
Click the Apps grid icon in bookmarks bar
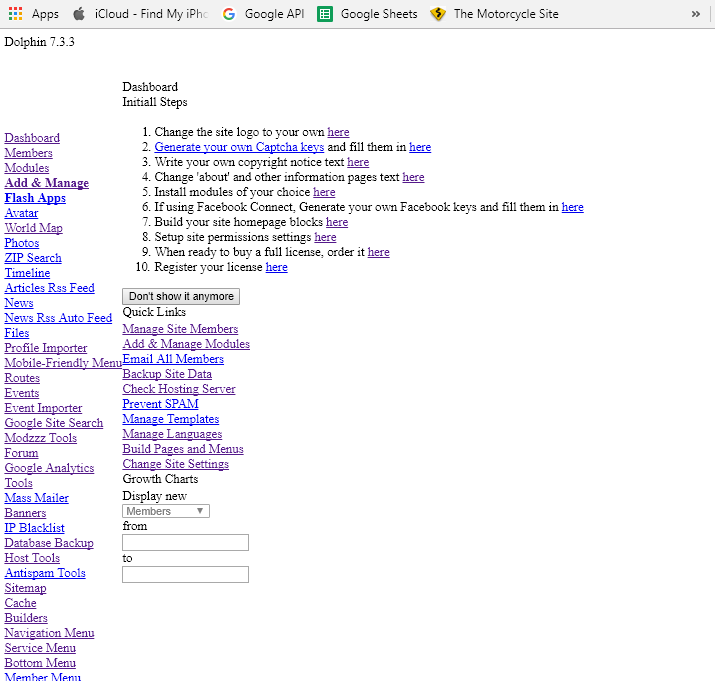pyautogui.click(x=15, y=14)
